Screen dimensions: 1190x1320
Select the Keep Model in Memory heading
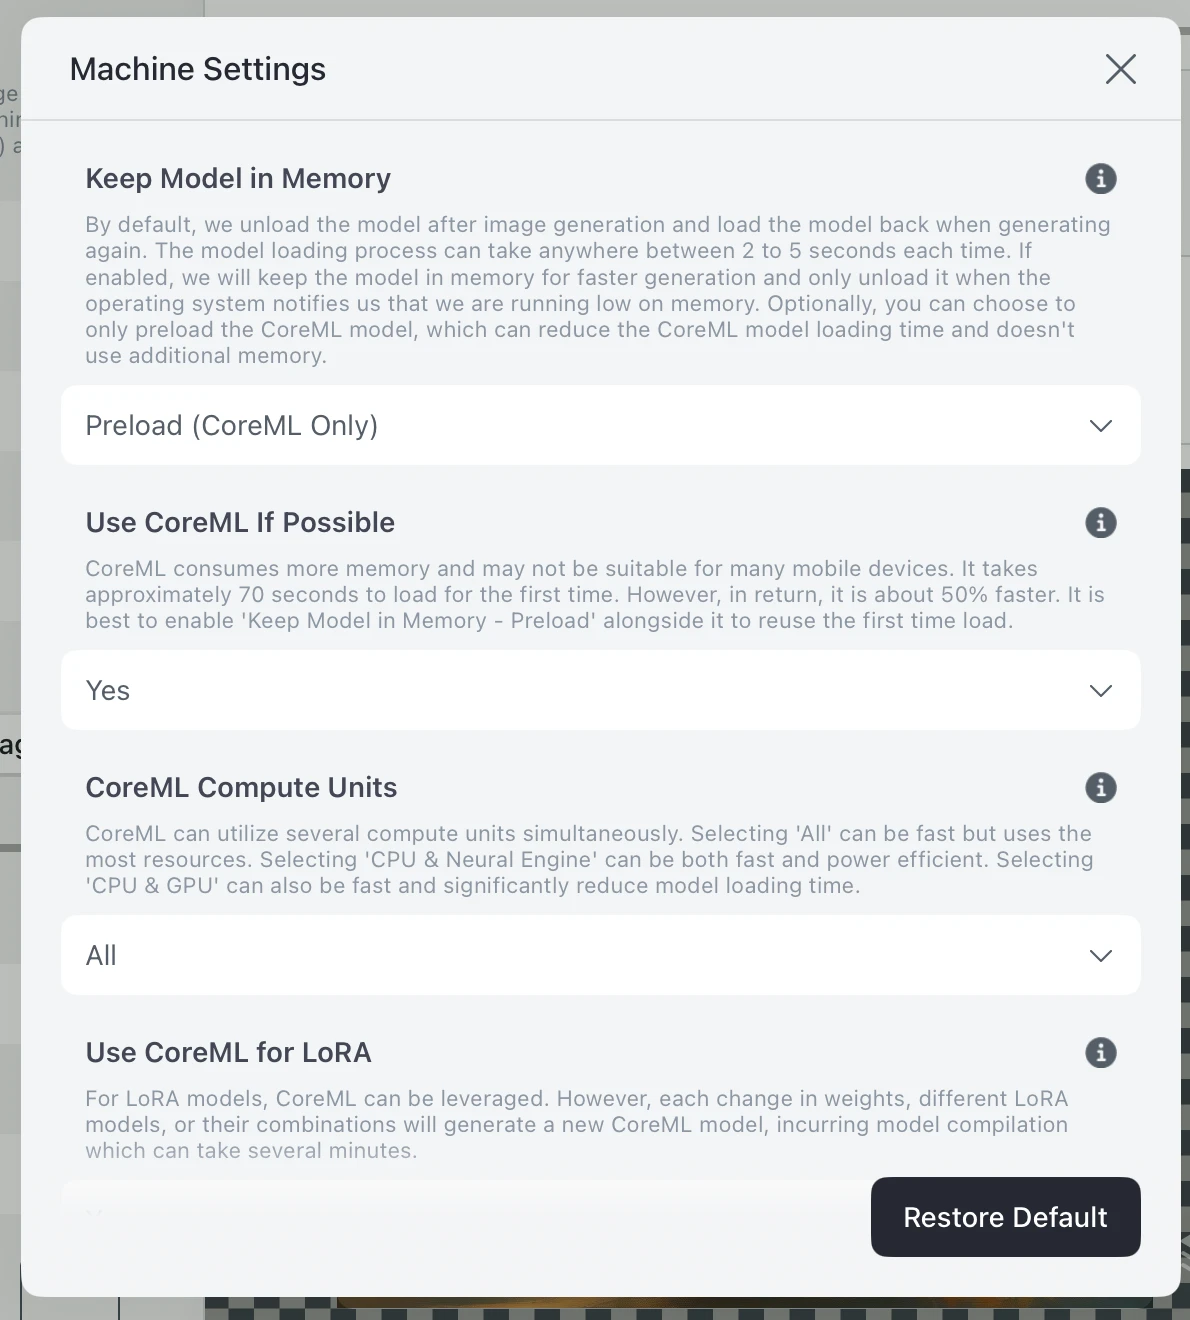(x=238, y=179)
